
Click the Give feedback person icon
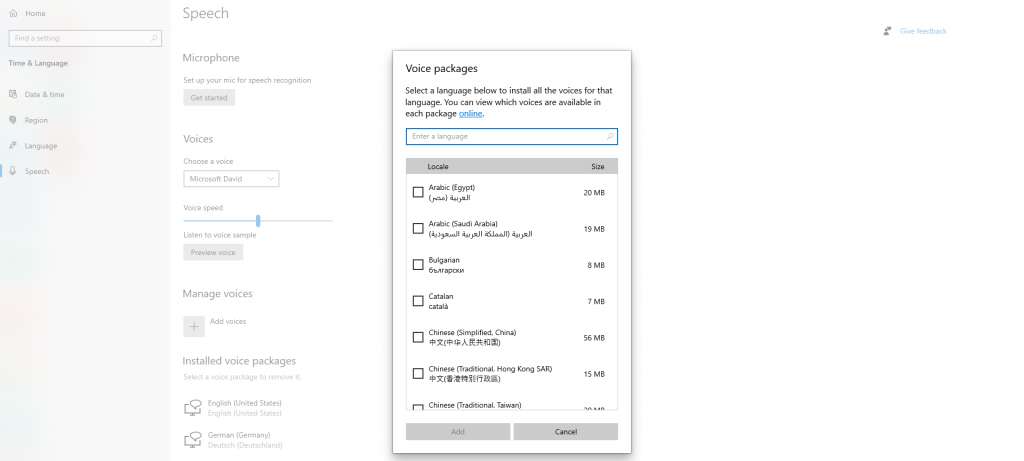[x=887, y=31]
